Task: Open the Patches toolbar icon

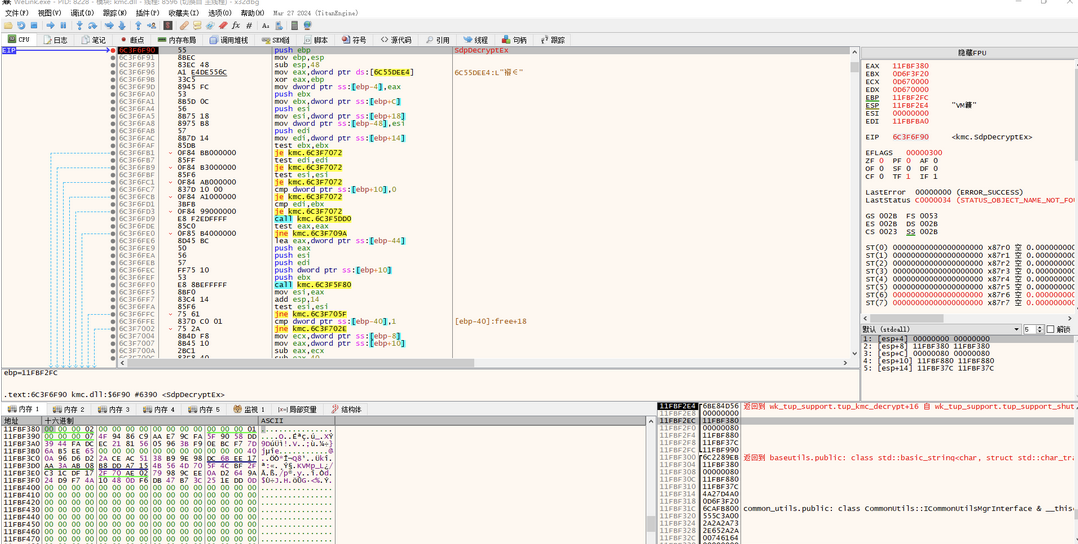Action: (x=184, y=25)
